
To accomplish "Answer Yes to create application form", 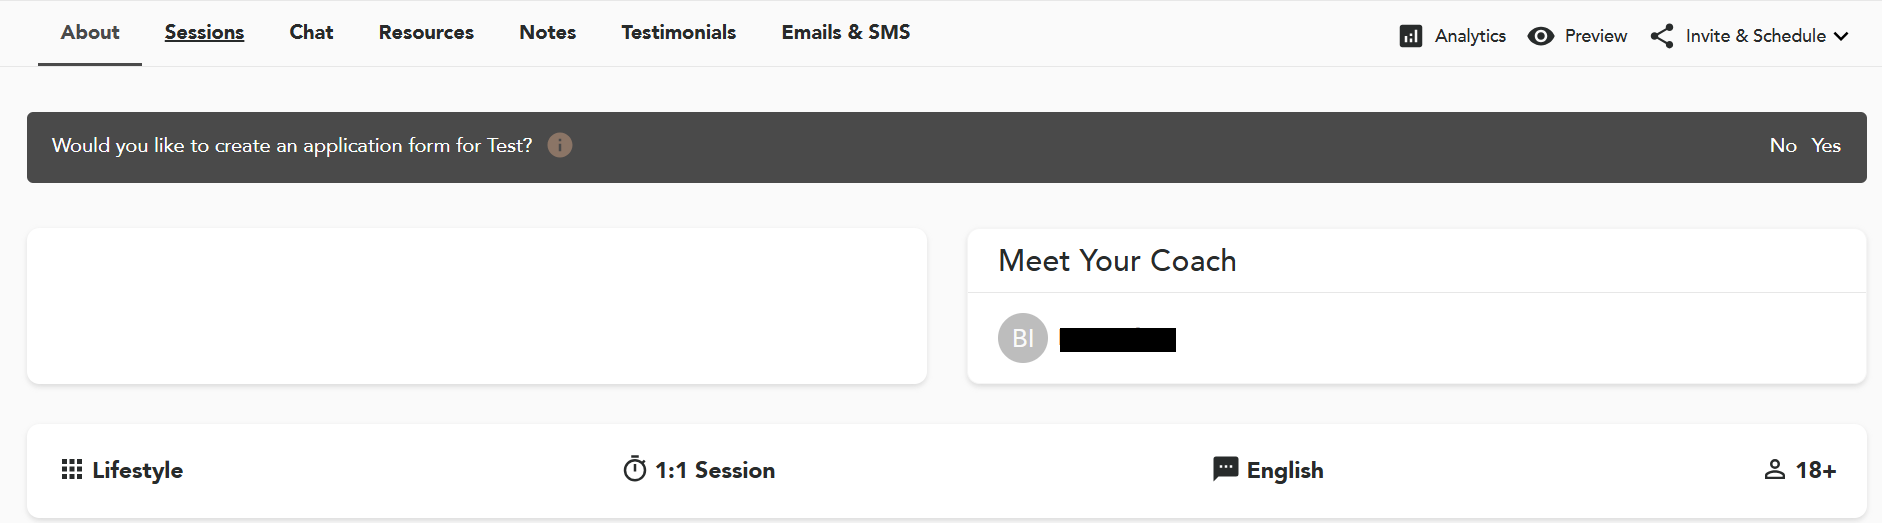I will pyautogui.click(x=1826, y=145).
